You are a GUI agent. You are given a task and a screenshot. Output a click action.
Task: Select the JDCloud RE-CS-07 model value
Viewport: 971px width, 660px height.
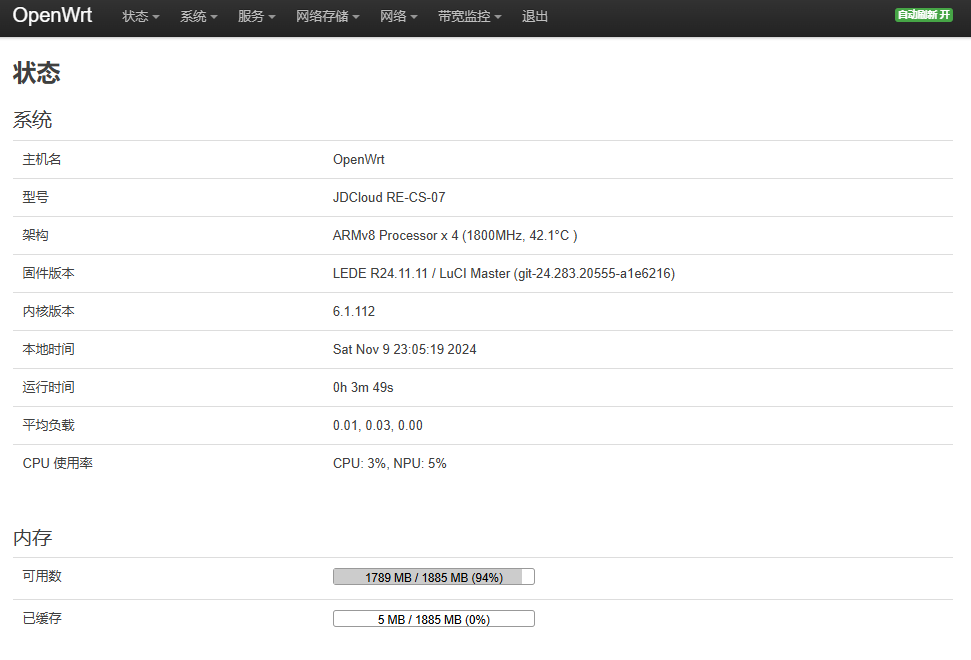tap(389, 198)
